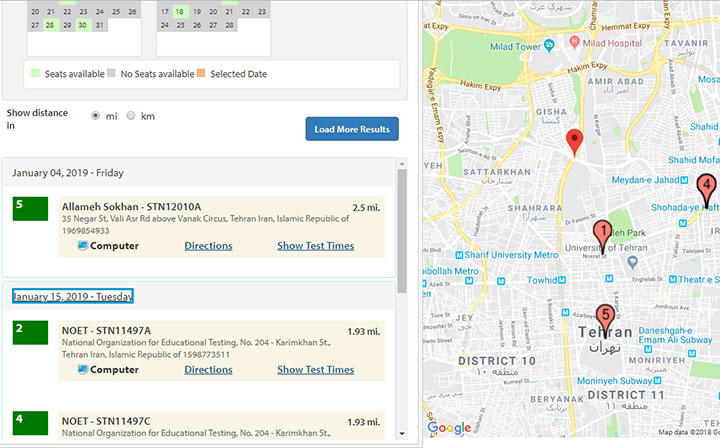Screen dimensions: 720x448
Task: Click date 31 in the calendar
Action: pyautogui.click(x=100, y=25)
